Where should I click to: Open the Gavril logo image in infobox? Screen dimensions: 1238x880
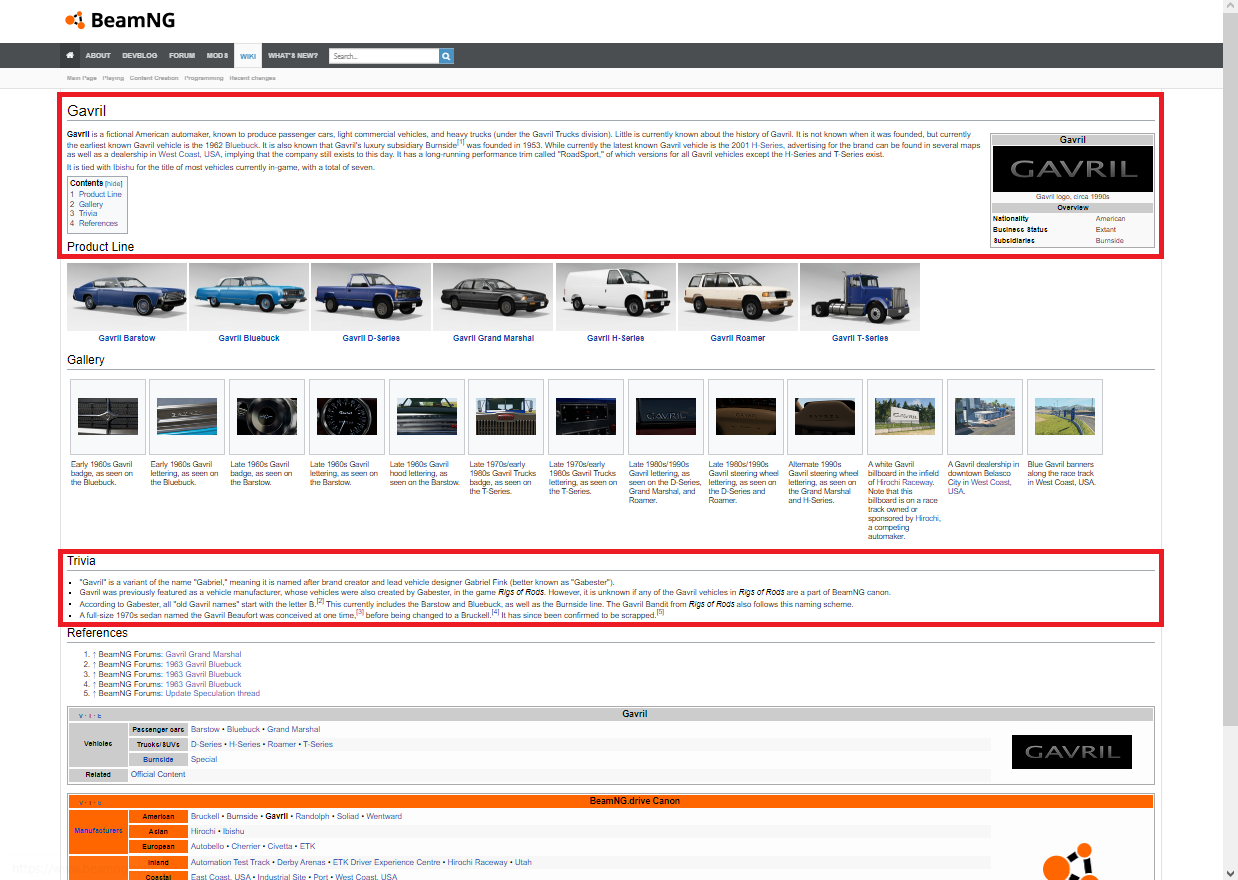coord(1072,169)
